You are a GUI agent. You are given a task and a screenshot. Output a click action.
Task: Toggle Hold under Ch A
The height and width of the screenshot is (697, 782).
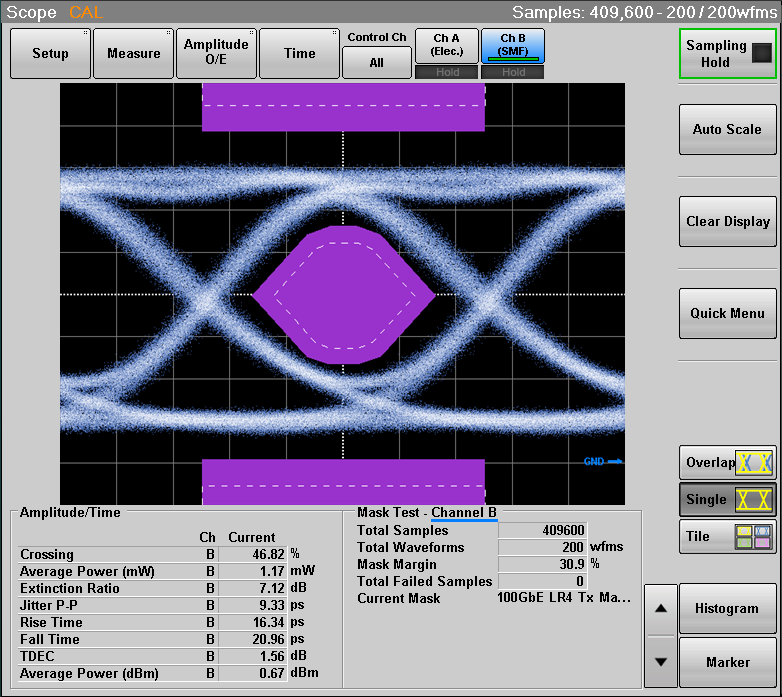pos(446,72)
